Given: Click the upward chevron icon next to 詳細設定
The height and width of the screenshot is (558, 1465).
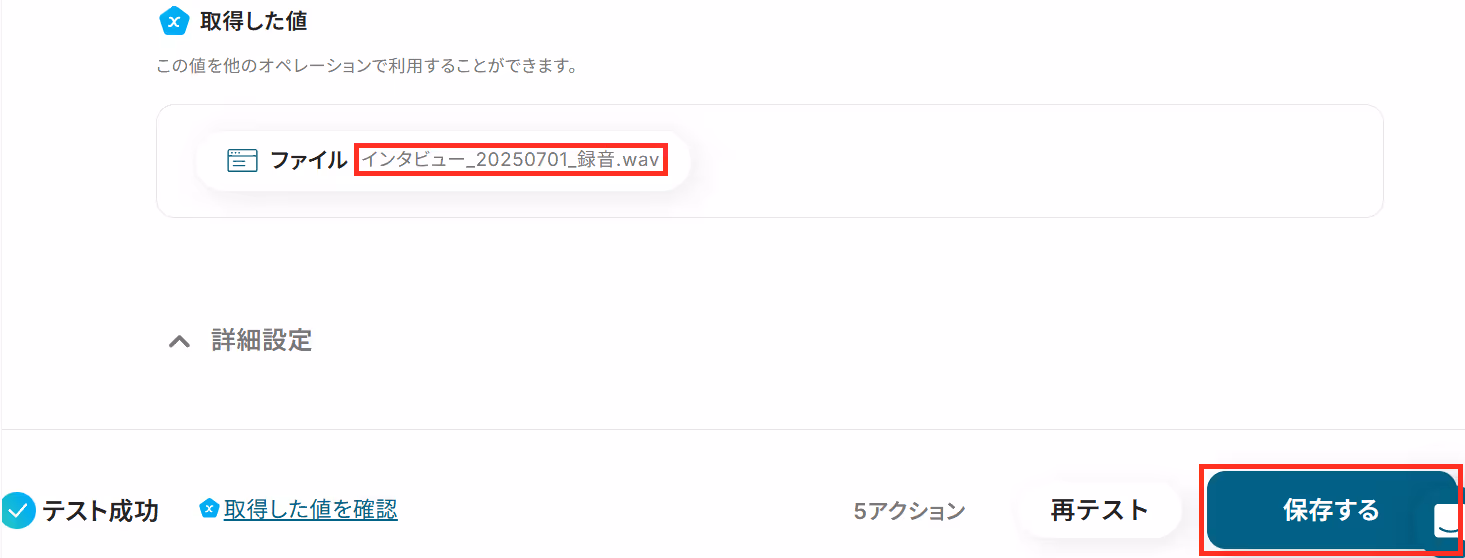Looking at the screenshot, I should tap(179, 341).
